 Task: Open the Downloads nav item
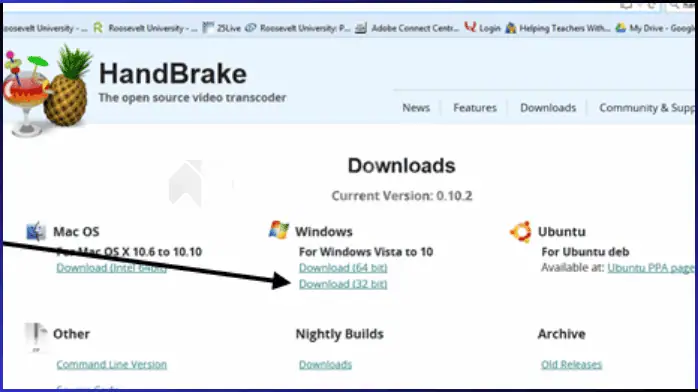(x=548, y=108)
